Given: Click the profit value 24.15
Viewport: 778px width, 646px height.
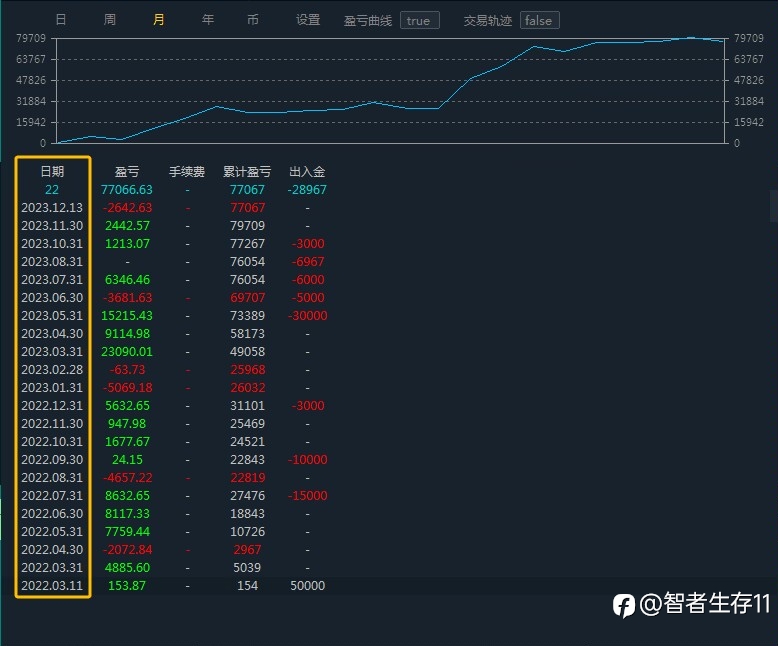Looking at the screenshot, I should pyautogui.click(x=127, y=459).
